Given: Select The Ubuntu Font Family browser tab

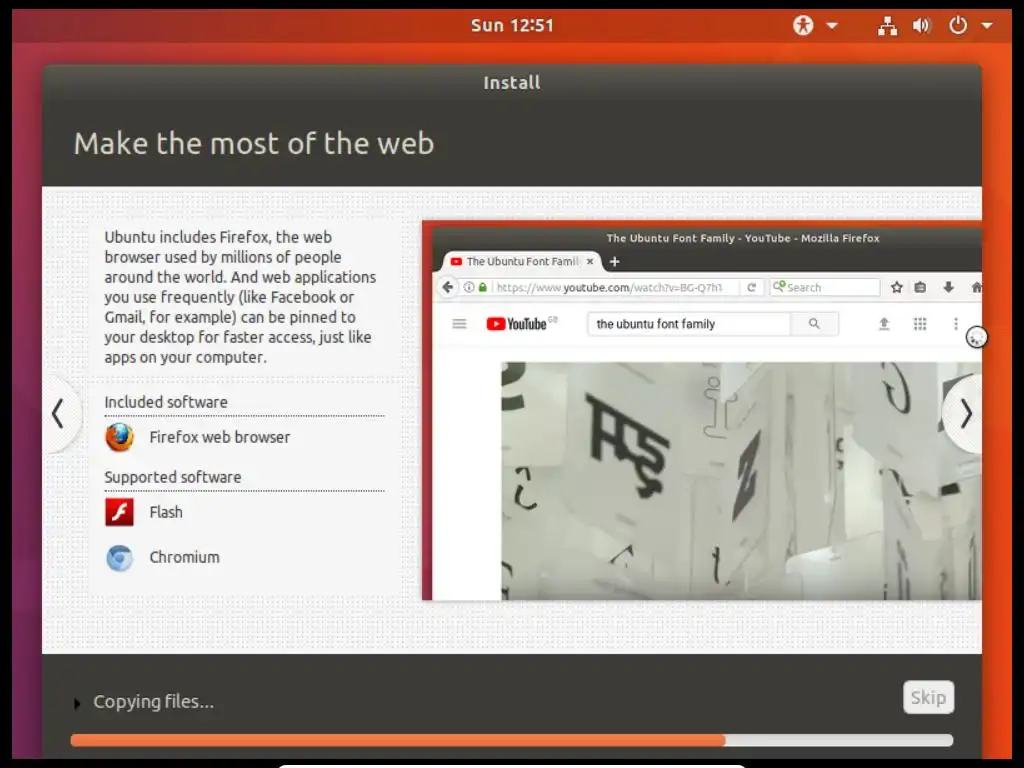Looking at the screenshot, I should tap(522, 262).
